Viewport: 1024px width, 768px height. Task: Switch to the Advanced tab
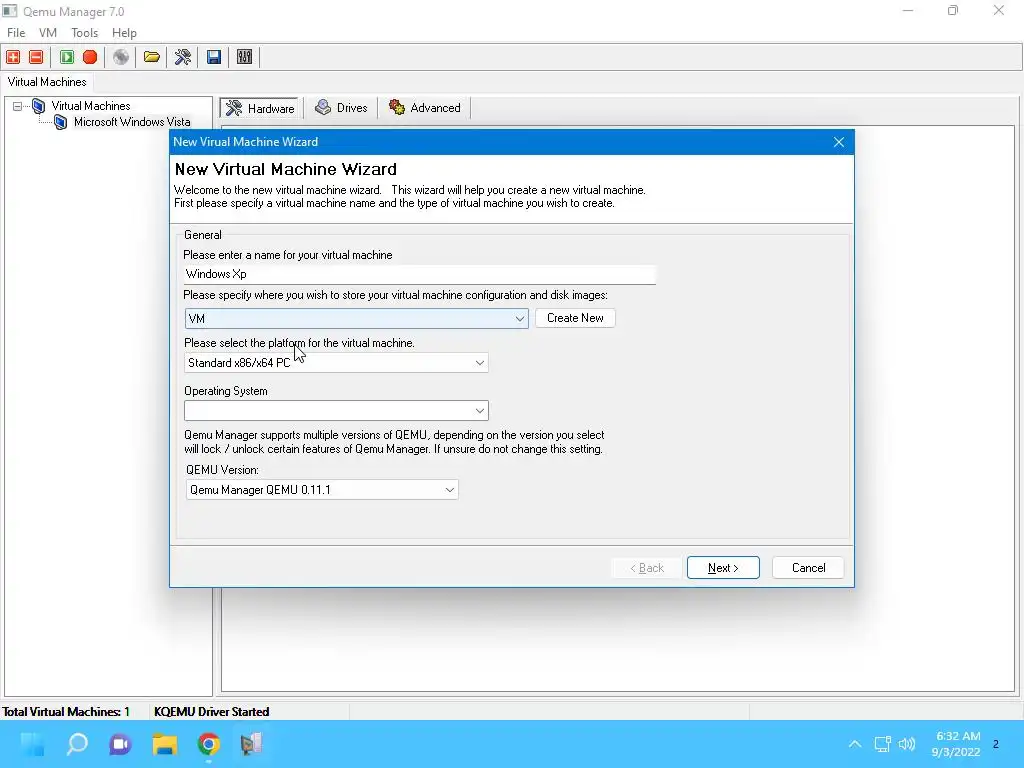point(424,108)
